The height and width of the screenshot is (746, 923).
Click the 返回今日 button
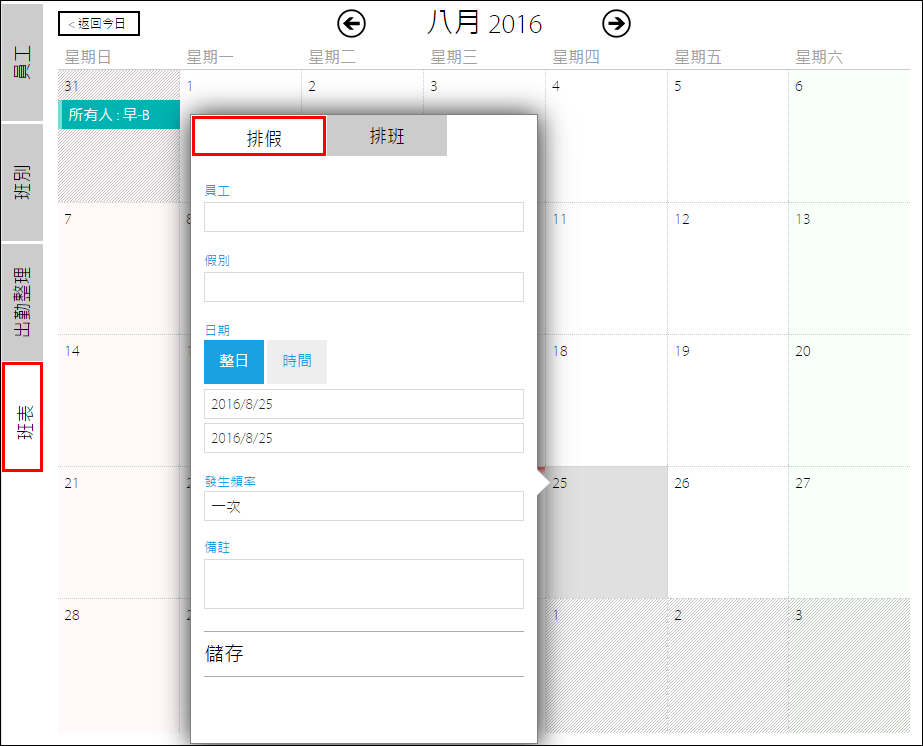(99, 23)
